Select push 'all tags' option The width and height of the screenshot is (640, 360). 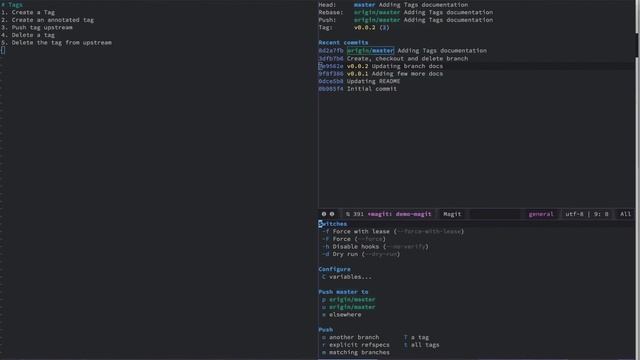click(x=422, y=345)
